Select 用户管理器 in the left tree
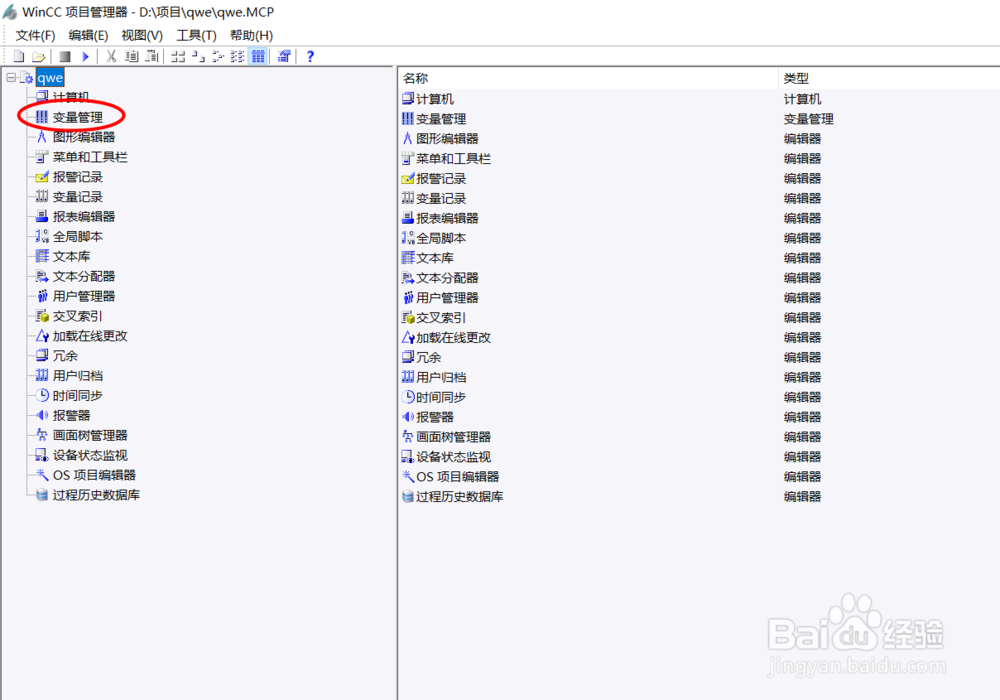Viewport: 1000px width, 700px height. (84, 296)
